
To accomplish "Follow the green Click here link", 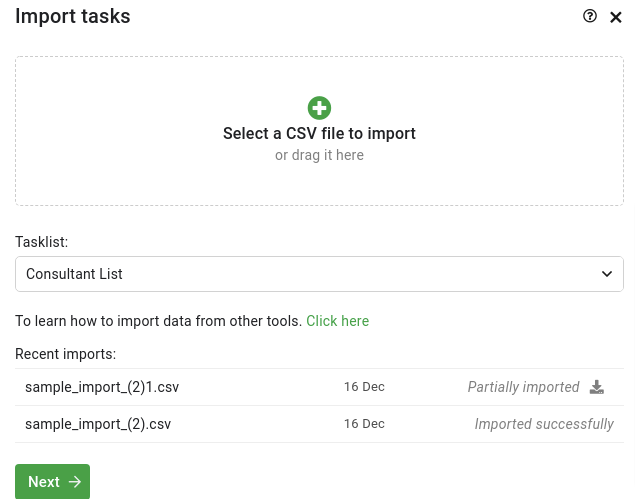I will (x=337, y=321).
